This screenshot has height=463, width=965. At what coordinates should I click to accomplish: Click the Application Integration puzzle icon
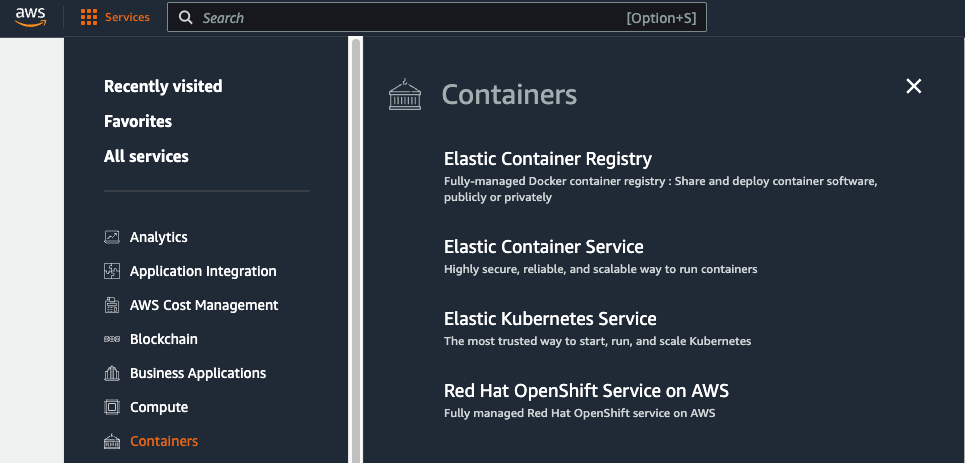(x=111, y=271)
